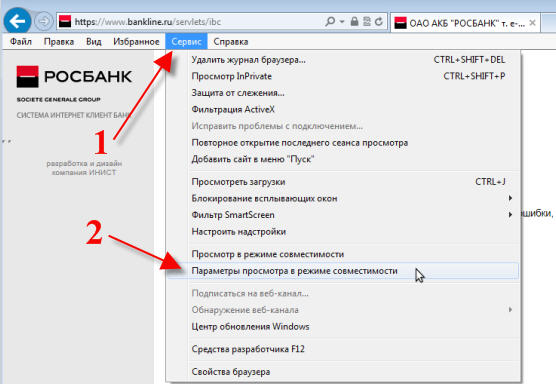Click the Refresh icon in address bar
This screenshot has height=384, width=556.
(x=379, y=22)
